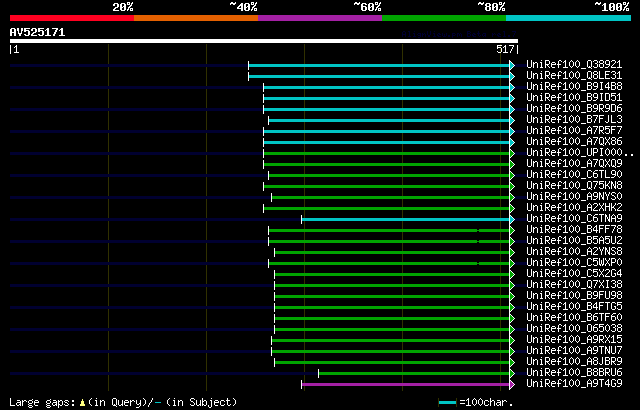The height and width of the screenshot is (410, 640).
Task: Open the UniRef100_A9NYS0 label
Action: 574,197
